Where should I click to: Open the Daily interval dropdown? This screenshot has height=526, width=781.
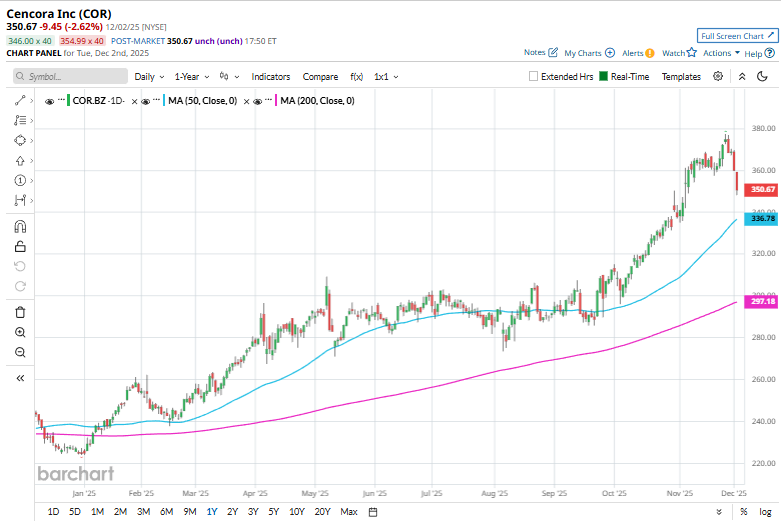coord(149,76)
